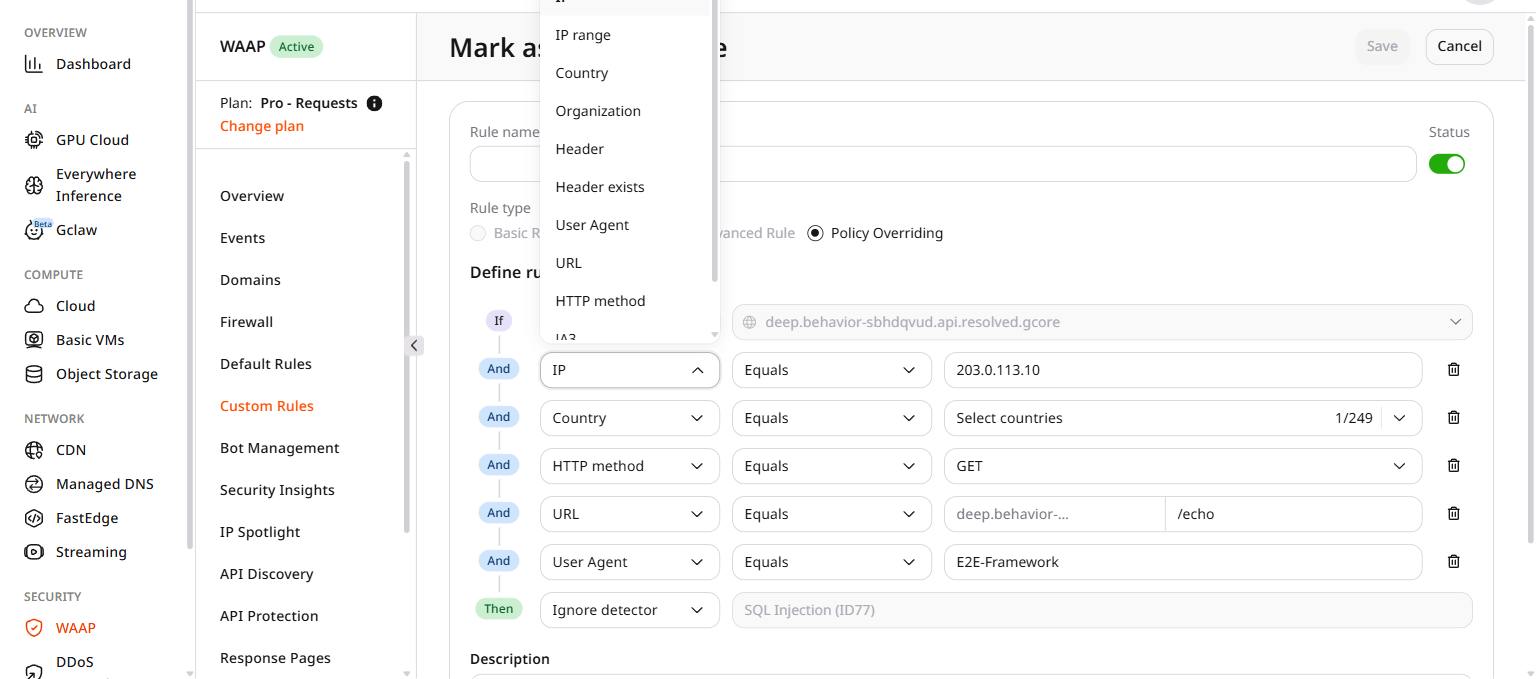
Task: Click the Managed DNS icon
Action: coord(34,484)
